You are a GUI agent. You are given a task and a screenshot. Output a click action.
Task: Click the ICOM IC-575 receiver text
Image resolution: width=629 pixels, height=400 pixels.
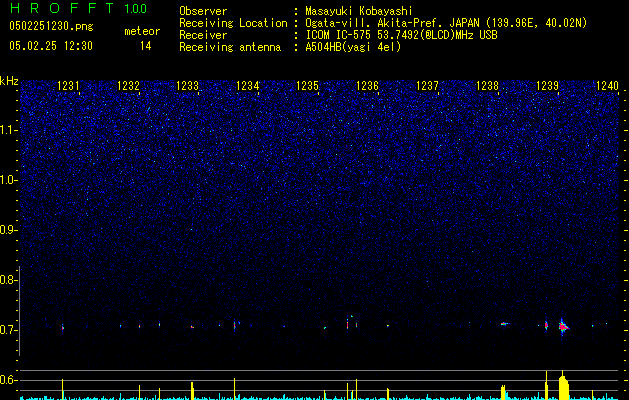tap(401, 35)
